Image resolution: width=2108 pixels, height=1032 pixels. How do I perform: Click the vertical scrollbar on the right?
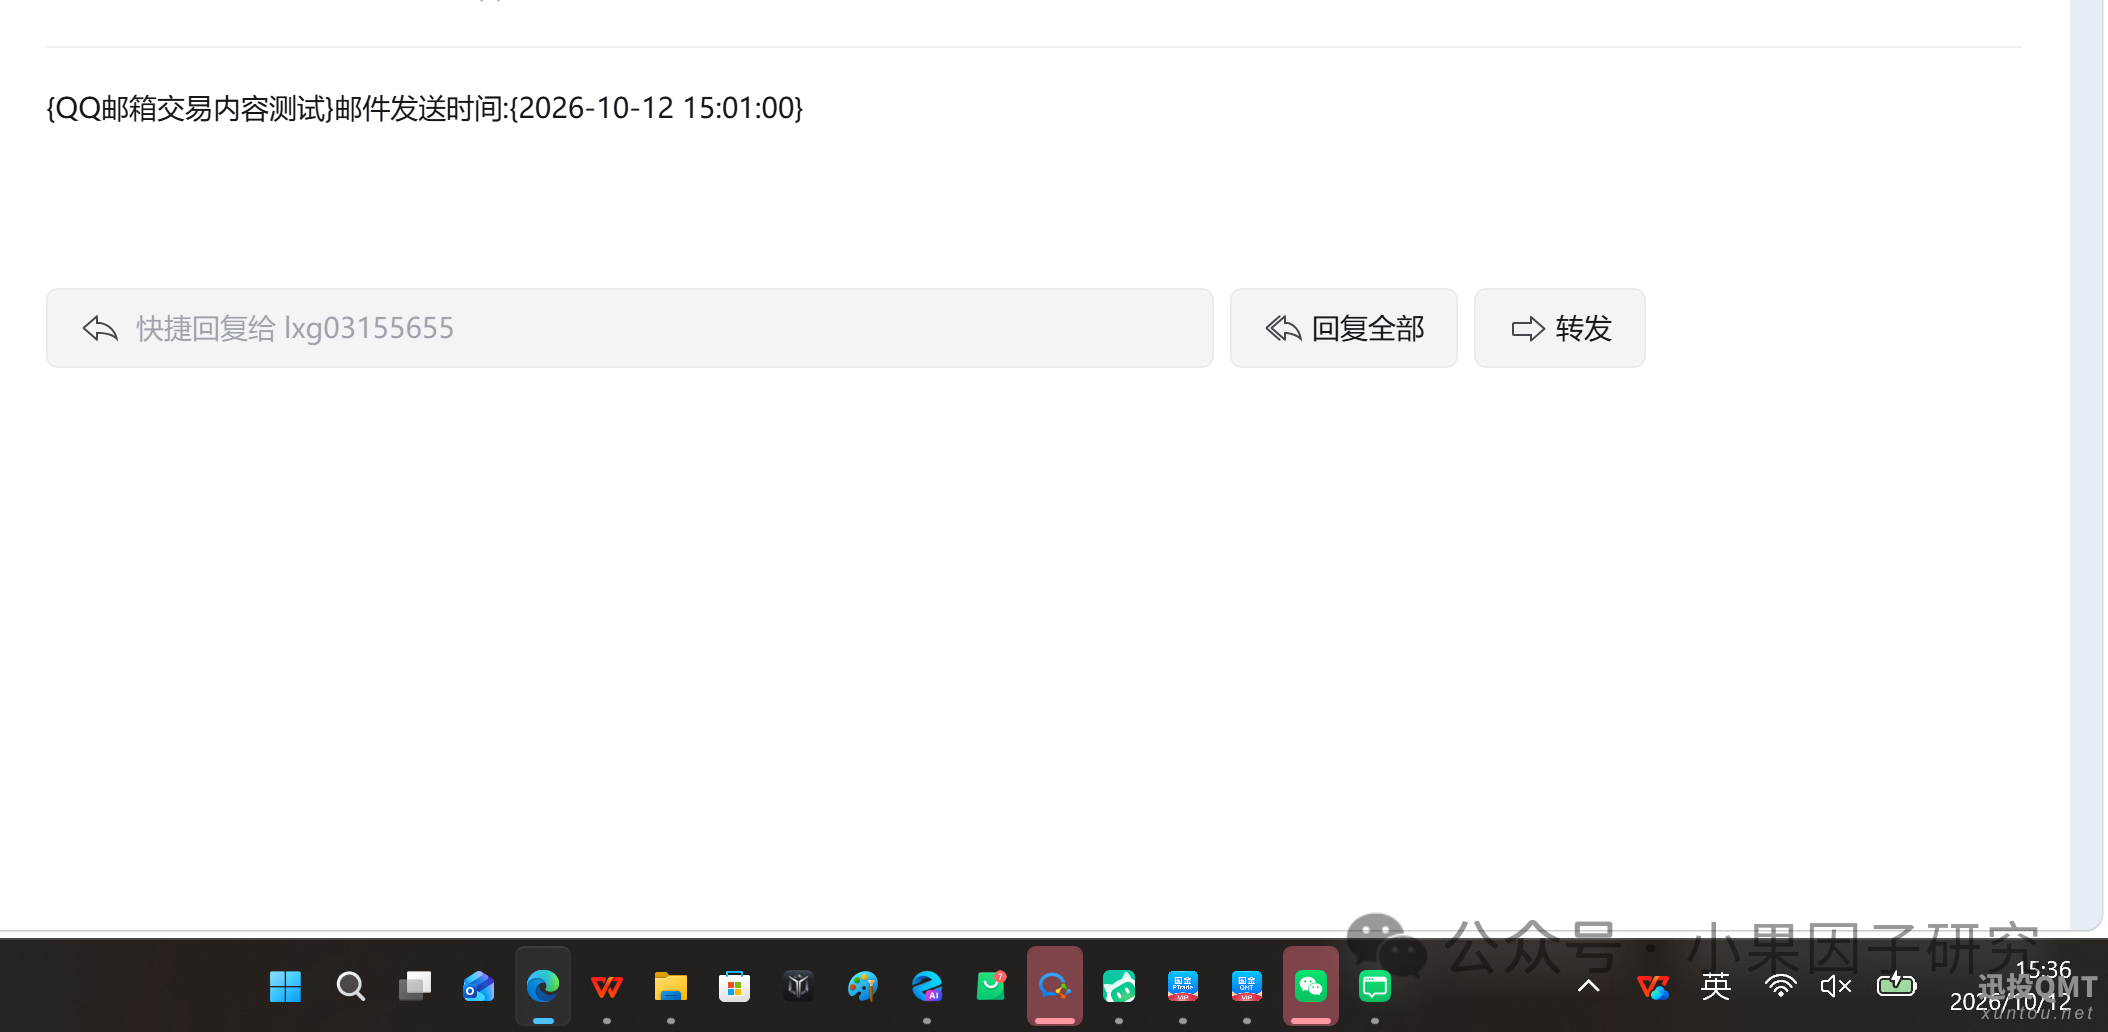click(x=2086, y=464)
